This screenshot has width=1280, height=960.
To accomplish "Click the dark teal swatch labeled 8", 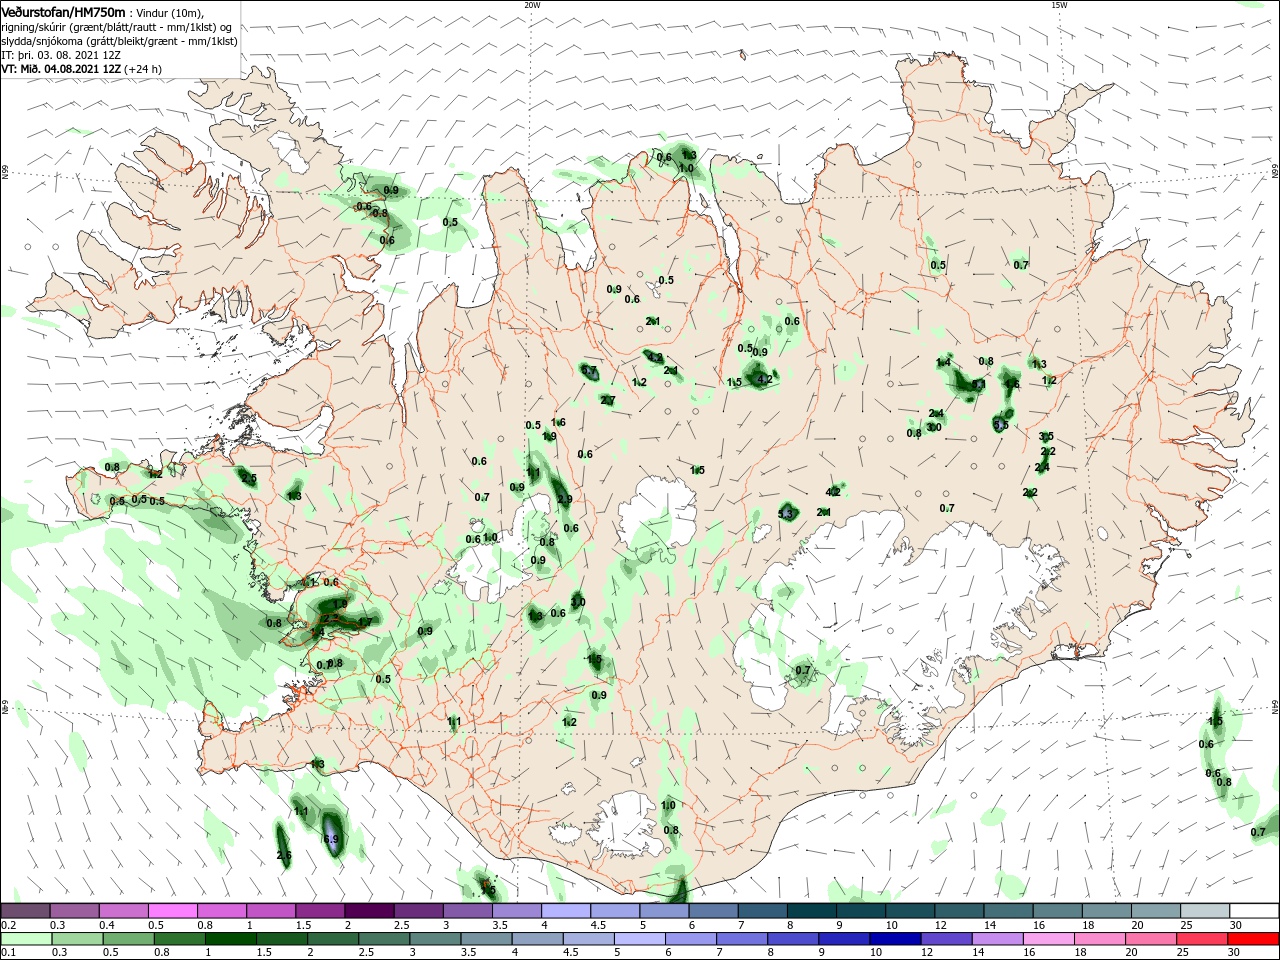I will click(x=812, y=911).
